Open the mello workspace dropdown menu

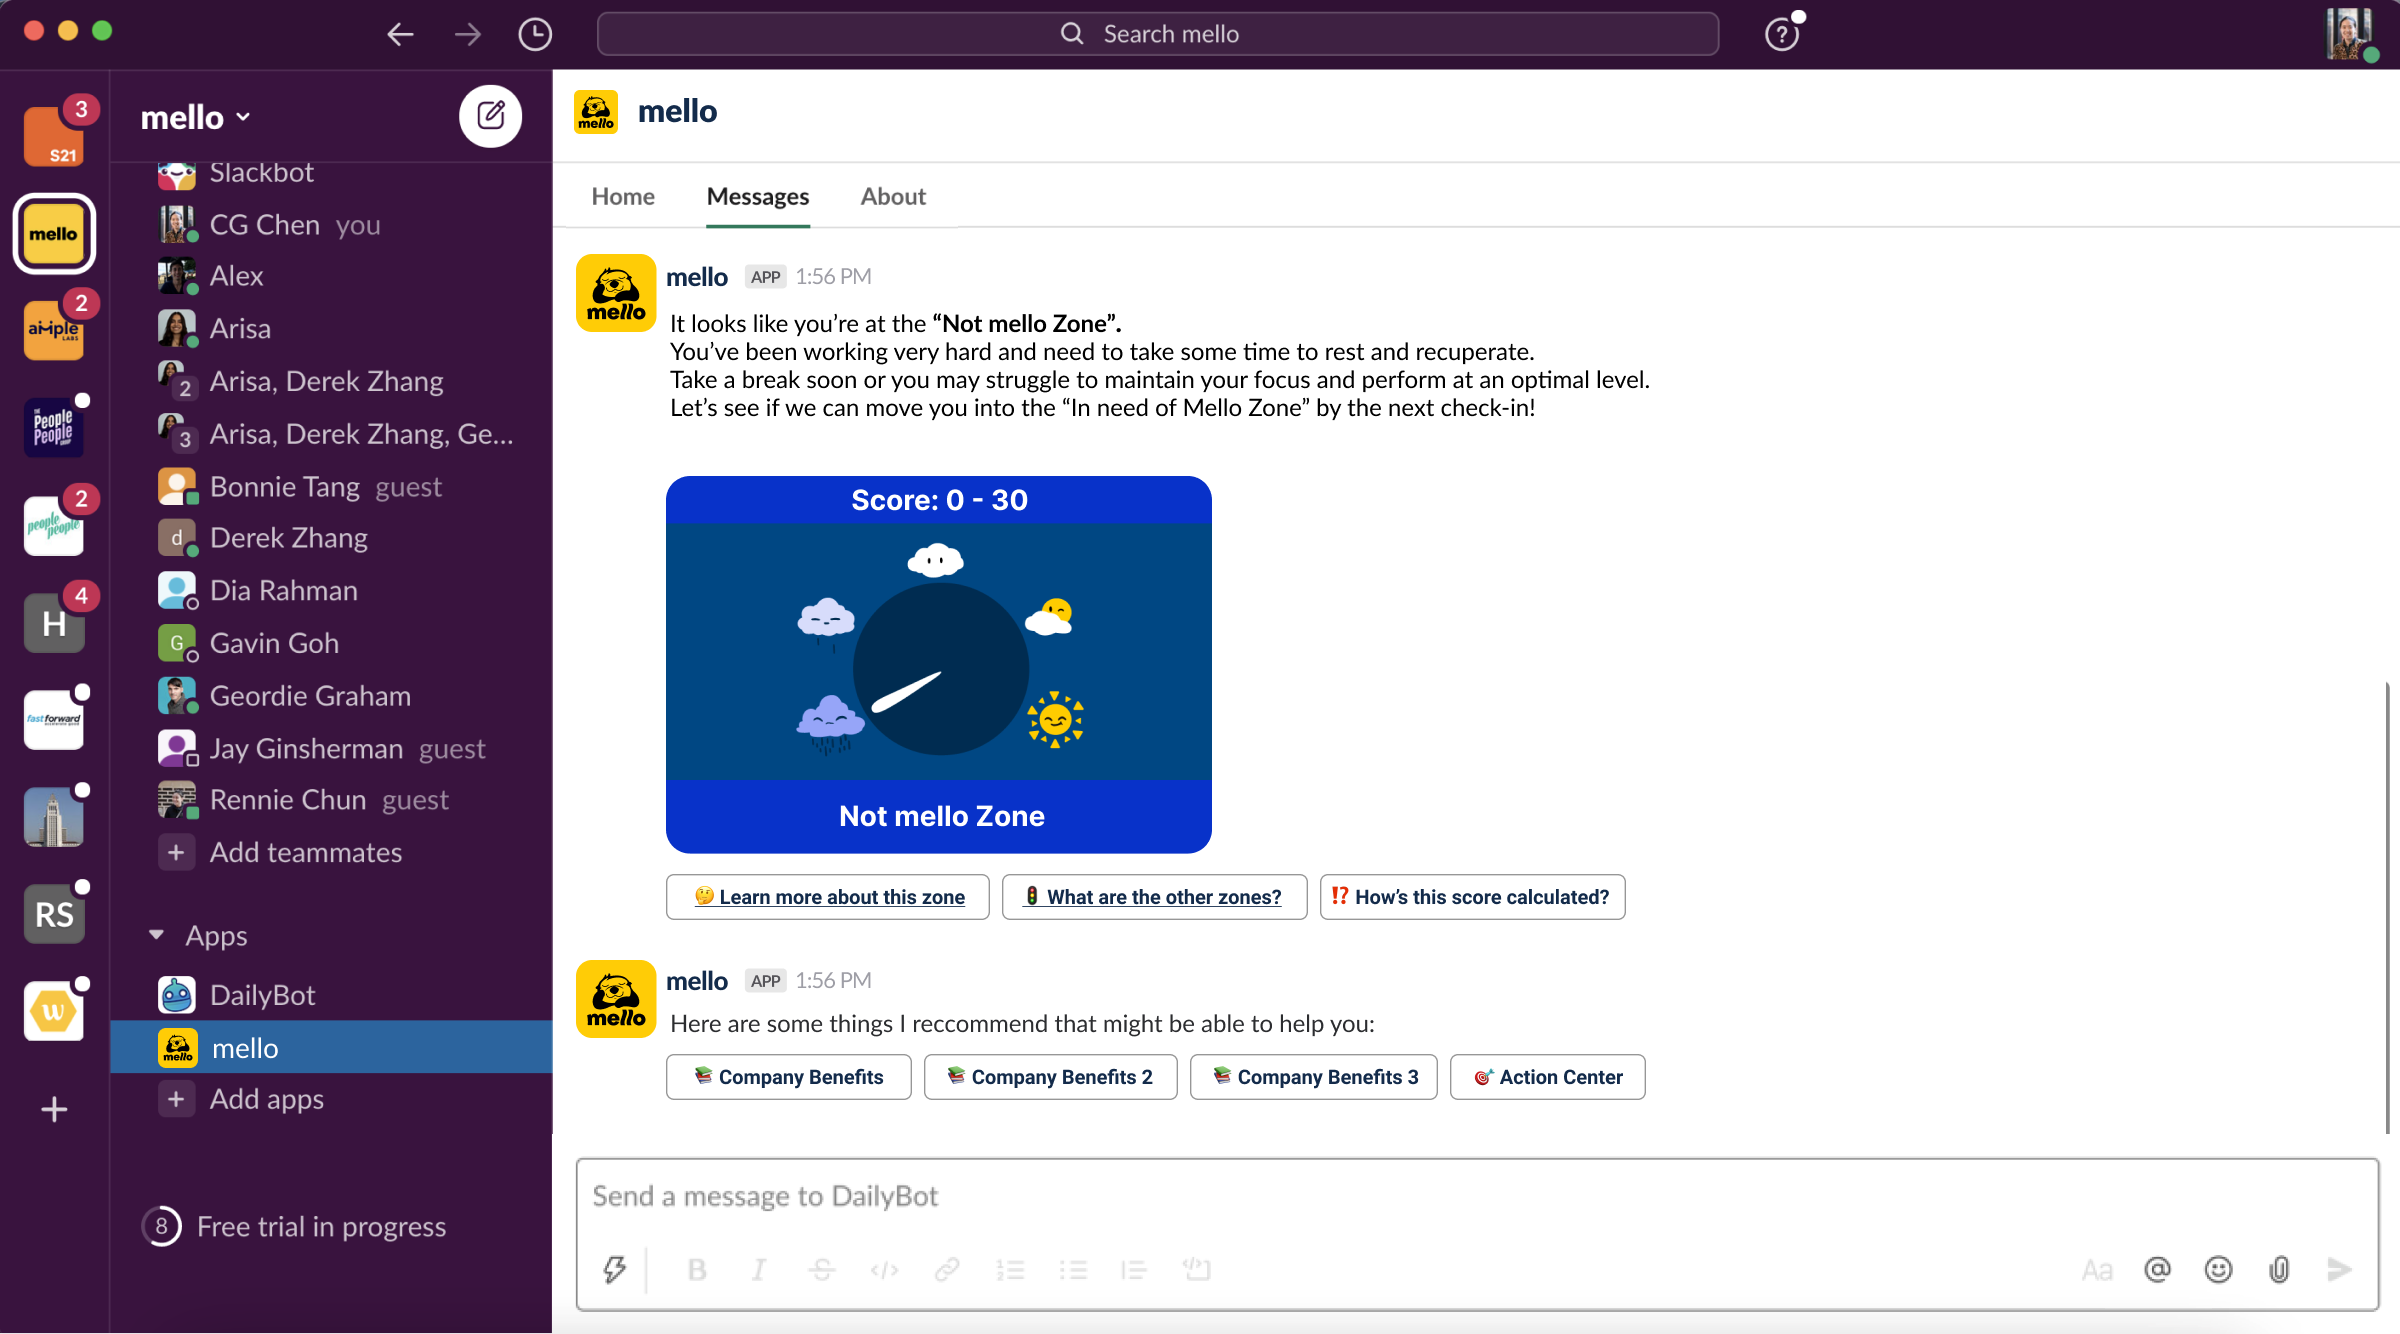coord(196,117)
